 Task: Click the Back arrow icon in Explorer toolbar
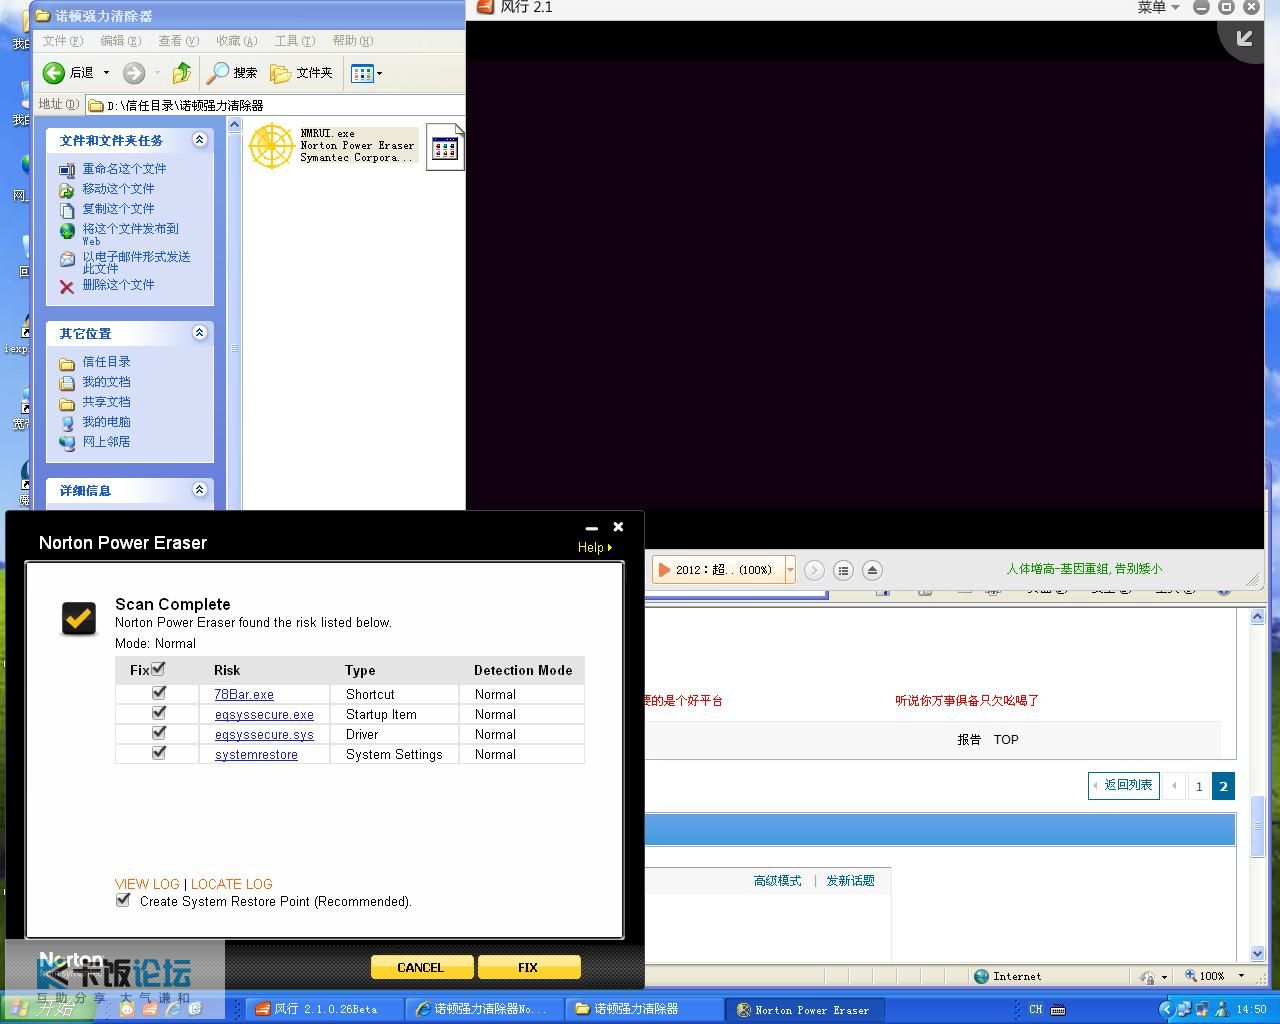coord(54,72)
